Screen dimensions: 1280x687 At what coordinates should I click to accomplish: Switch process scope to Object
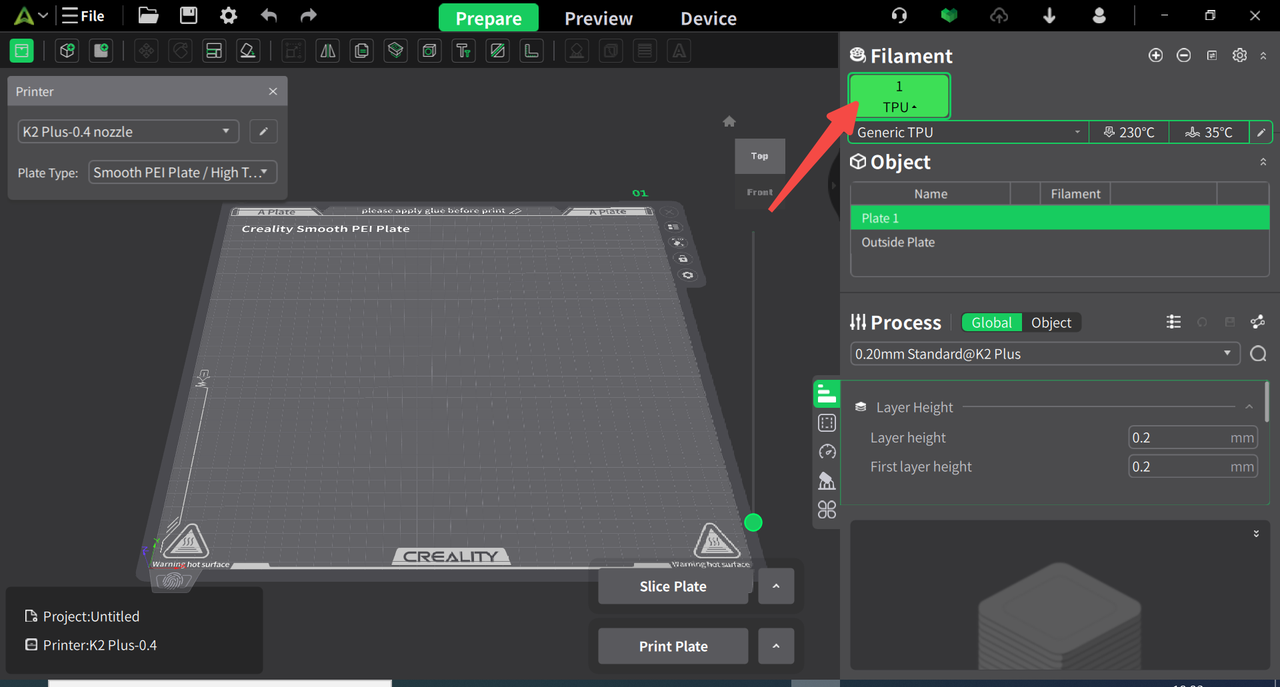pos(1051,323)
